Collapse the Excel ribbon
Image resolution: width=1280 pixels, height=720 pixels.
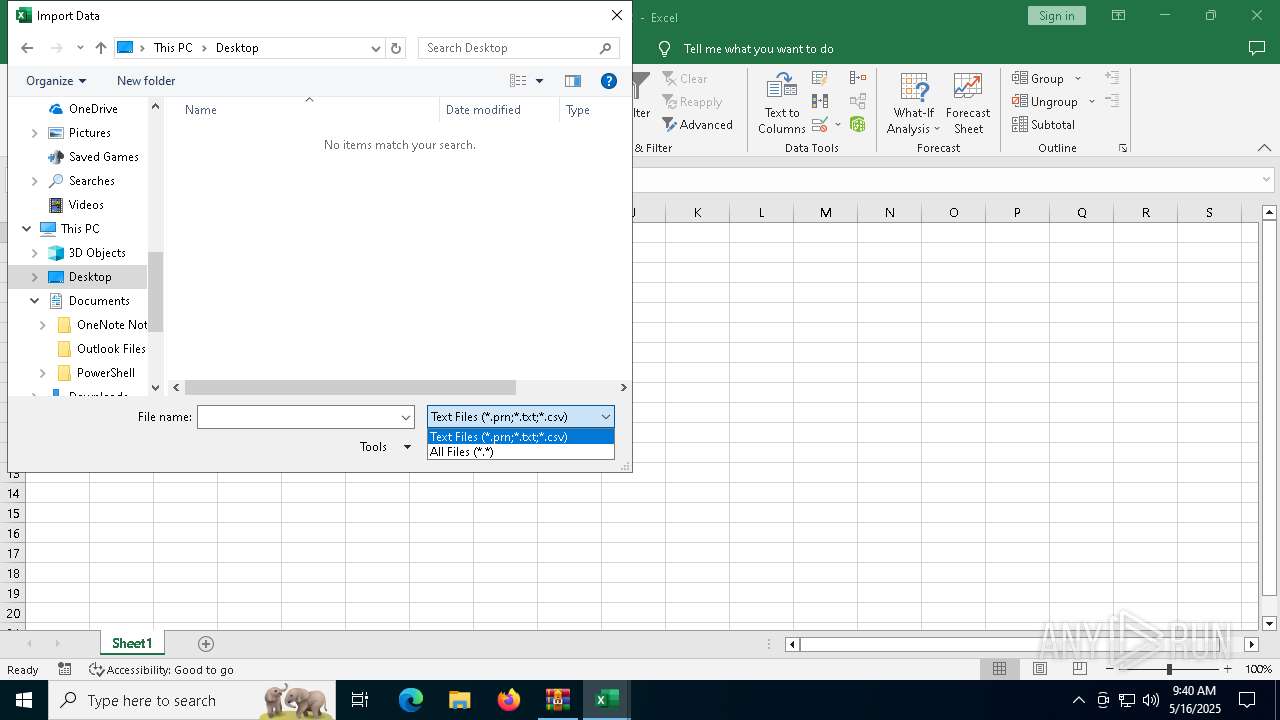(x=1264, y=148)
